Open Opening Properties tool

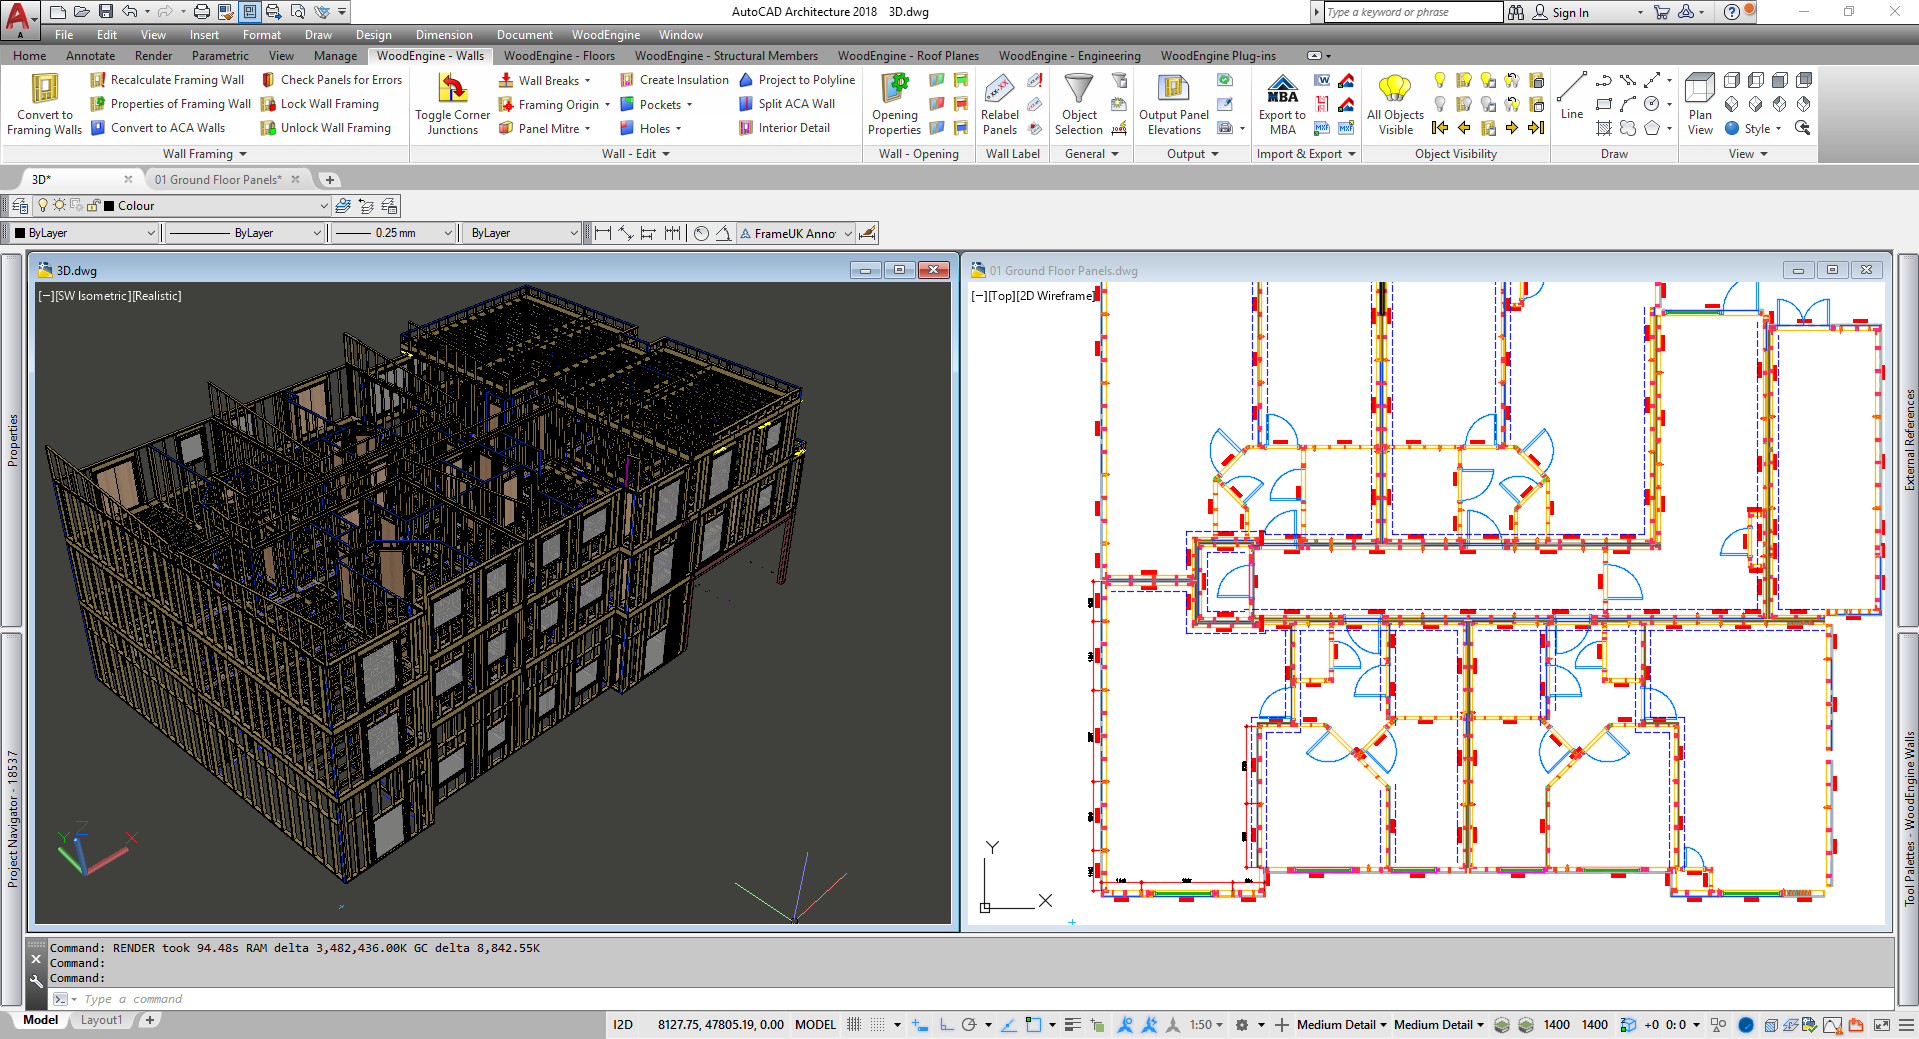point(894,103)
